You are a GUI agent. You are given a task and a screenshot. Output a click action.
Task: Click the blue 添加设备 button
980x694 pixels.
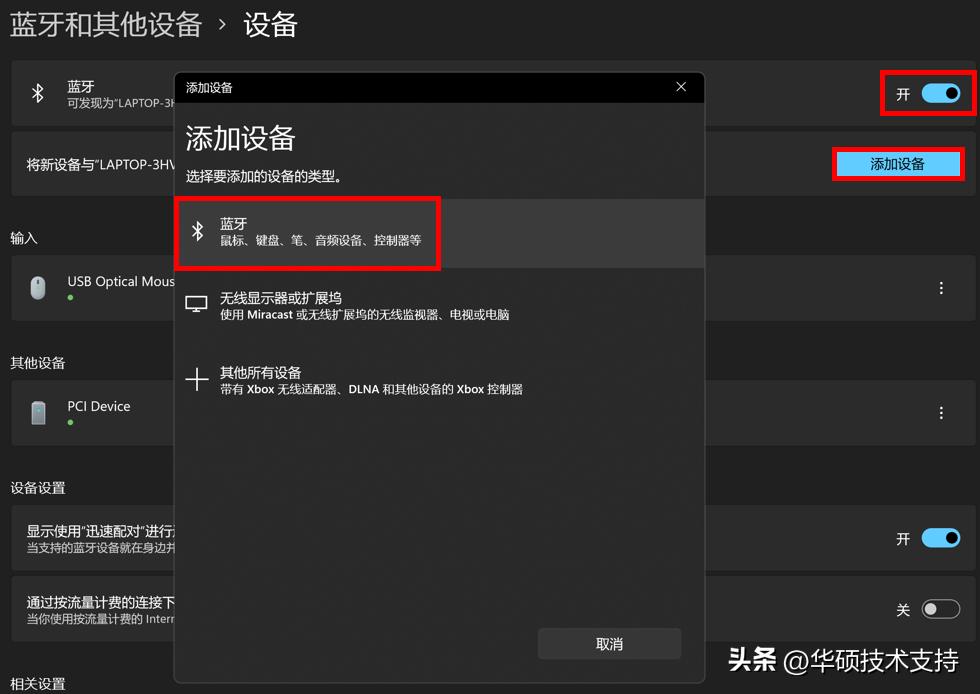pyautogui.click(x=897, y=164)
